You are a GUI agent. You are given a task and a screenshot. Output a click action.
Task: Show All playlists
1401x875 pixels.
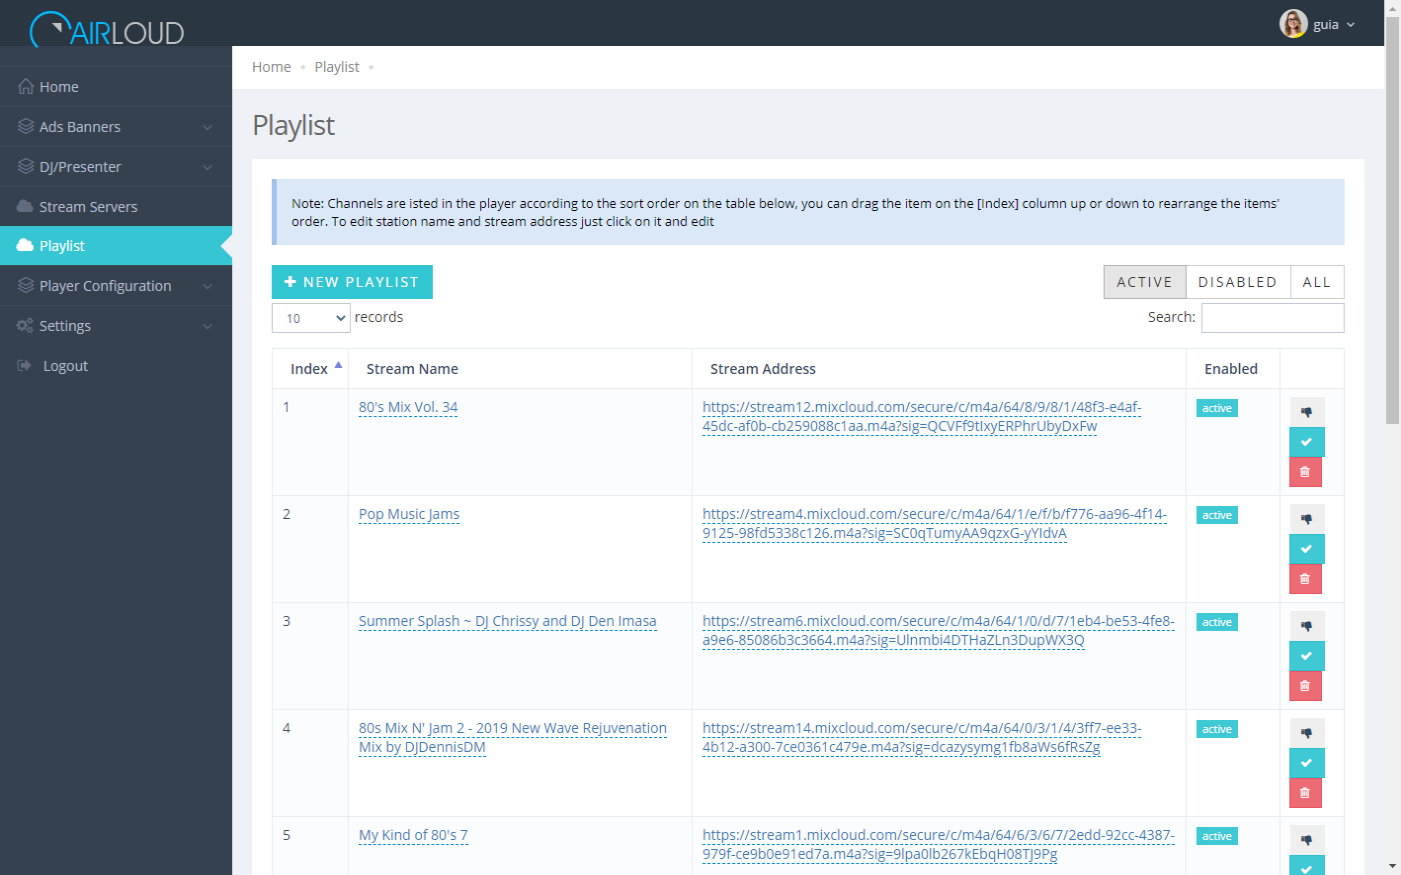(x=1317, y=282)
